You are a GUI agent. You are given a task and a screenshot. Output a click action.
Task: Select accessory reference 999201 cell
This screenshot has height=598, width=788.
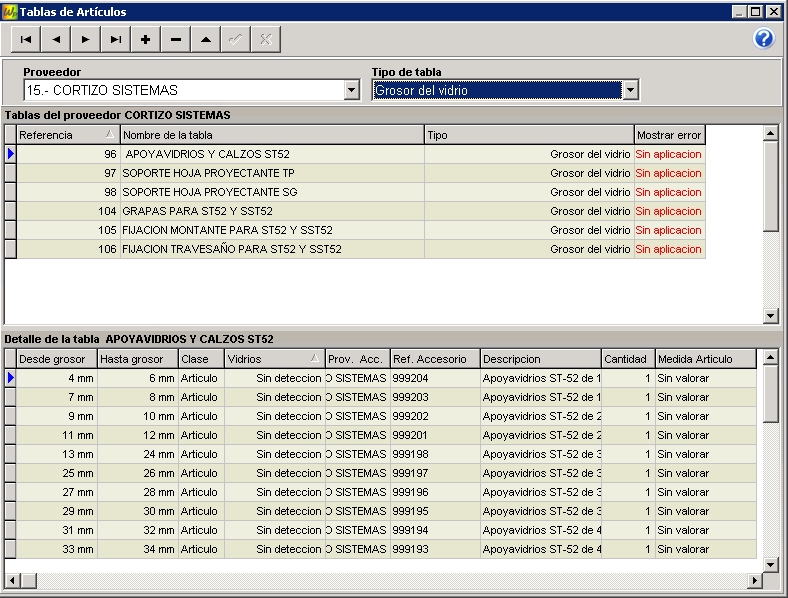coord(435,435)
